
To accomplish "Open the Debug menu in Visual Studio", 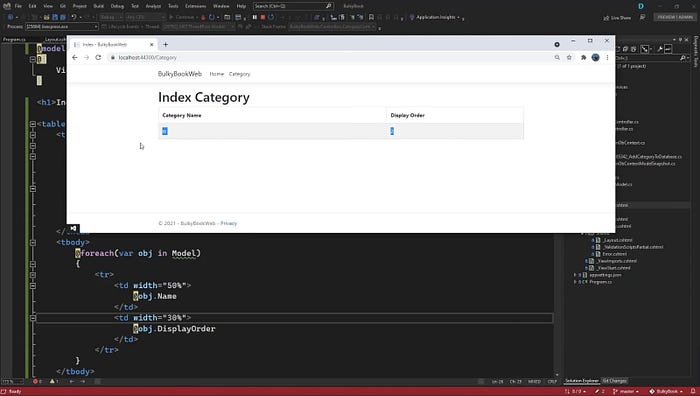I will click(117, 6).
